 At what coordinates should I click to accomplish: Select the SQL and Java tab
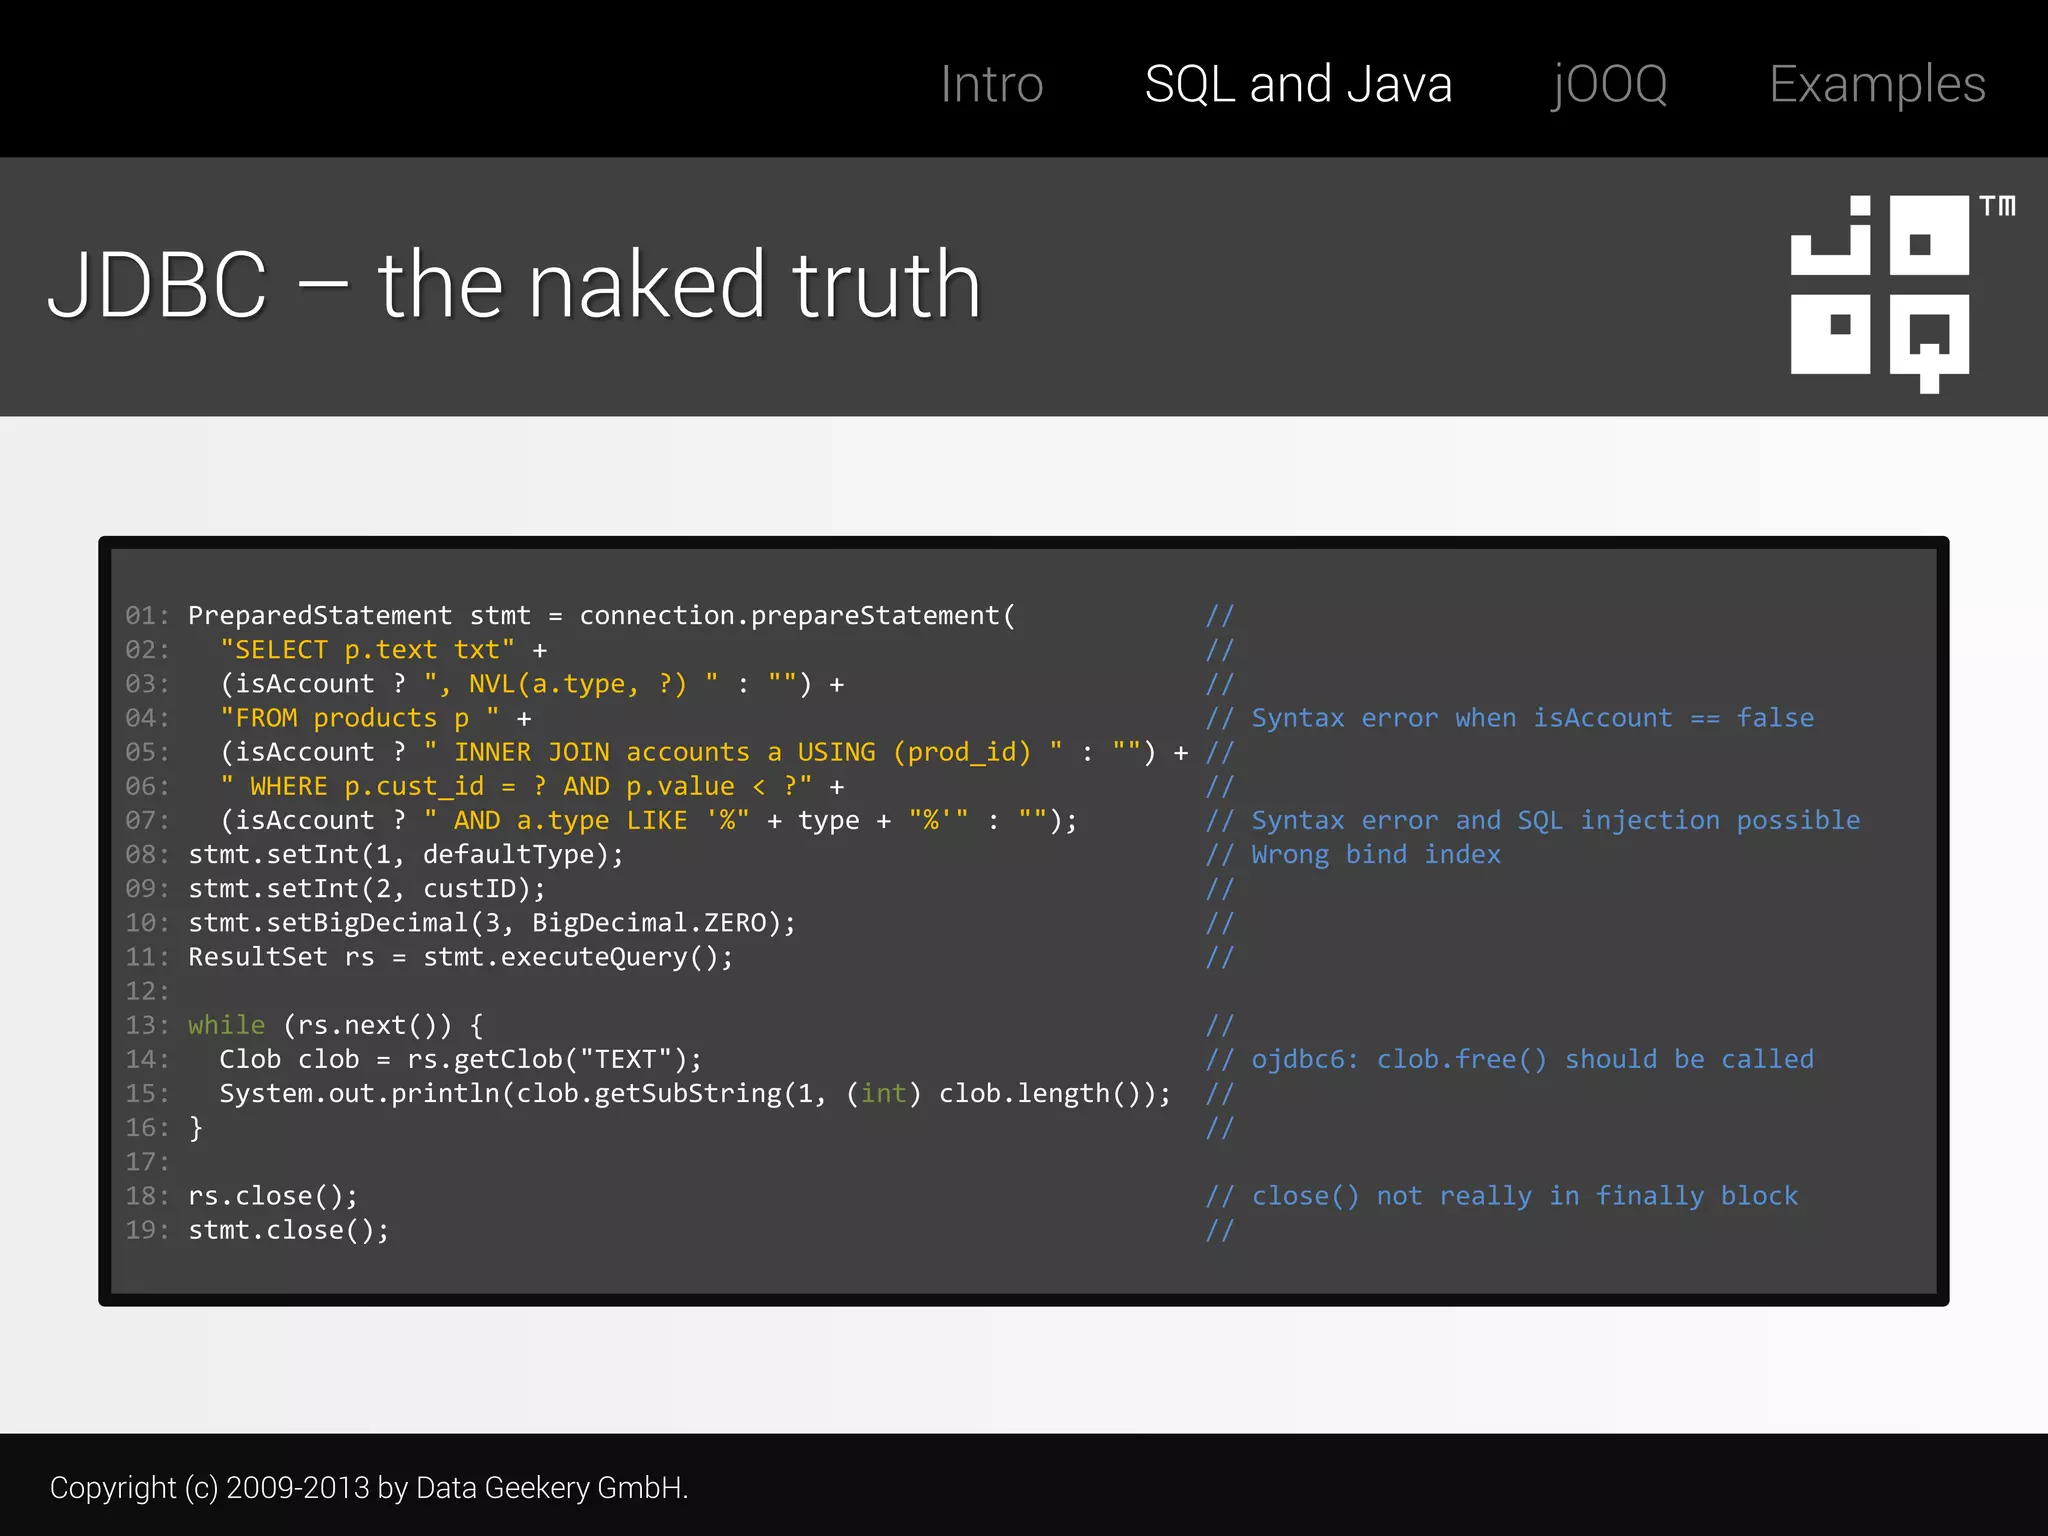[x=1298, y=84]
